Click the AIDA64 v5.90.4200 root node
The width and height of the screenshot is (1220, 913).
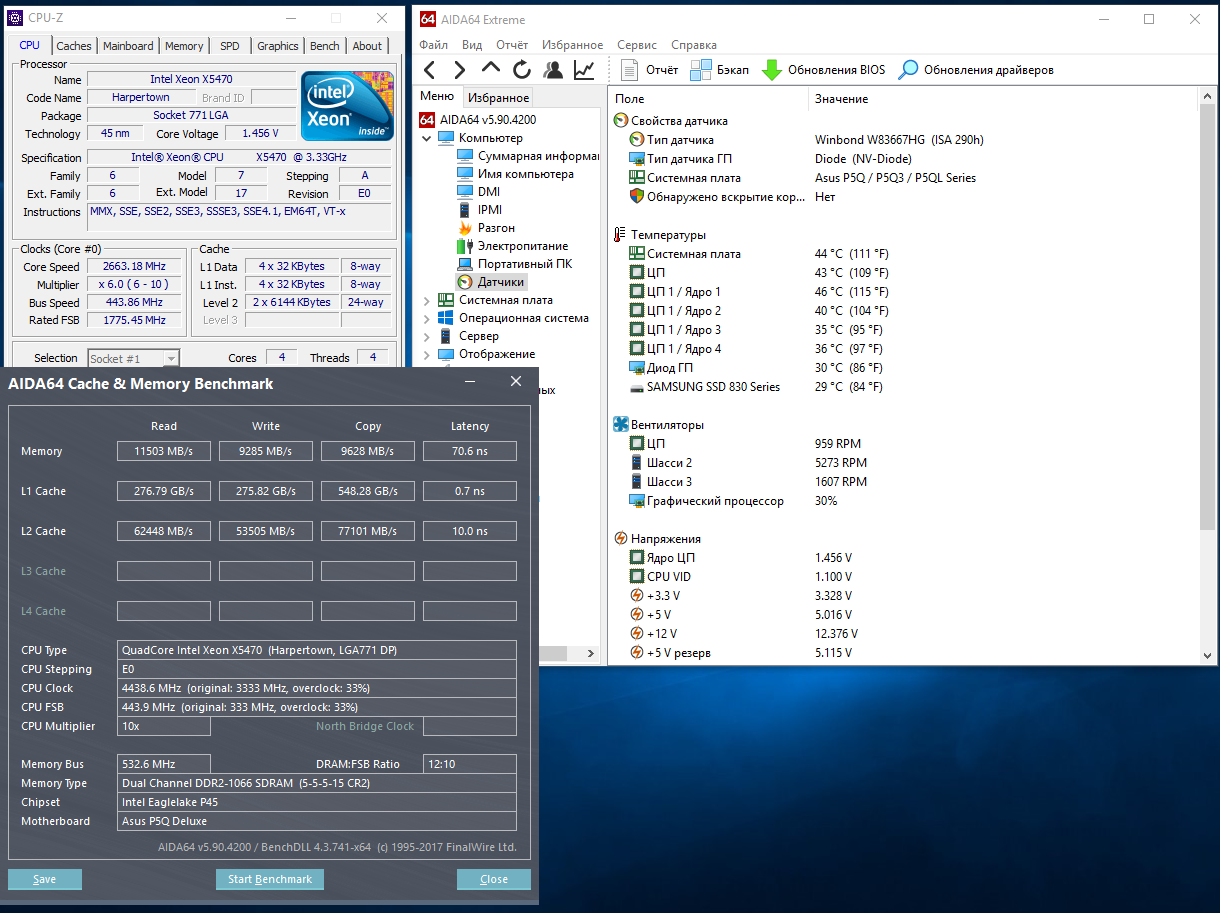click(477, 120)
